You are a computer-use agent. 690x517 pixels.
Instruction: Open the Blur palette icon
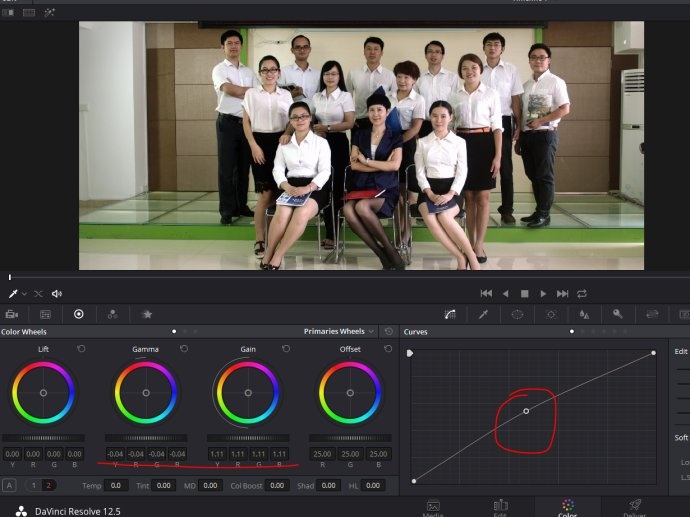click(x=584, y=314)
